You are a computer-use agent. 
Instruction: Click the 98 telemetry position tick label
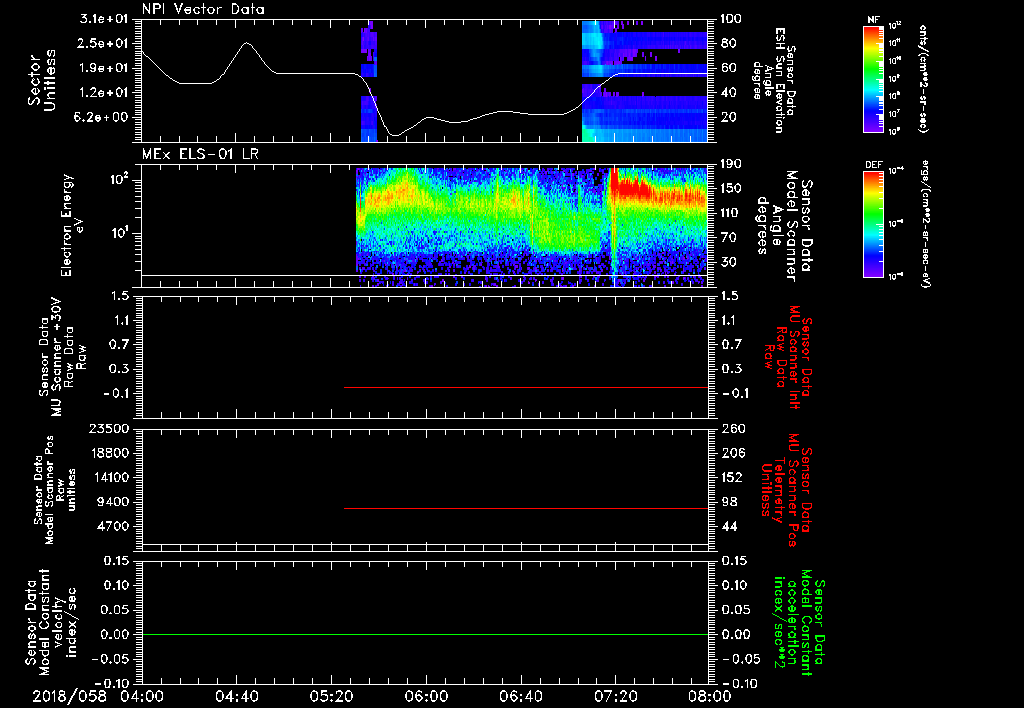[729, 502]
